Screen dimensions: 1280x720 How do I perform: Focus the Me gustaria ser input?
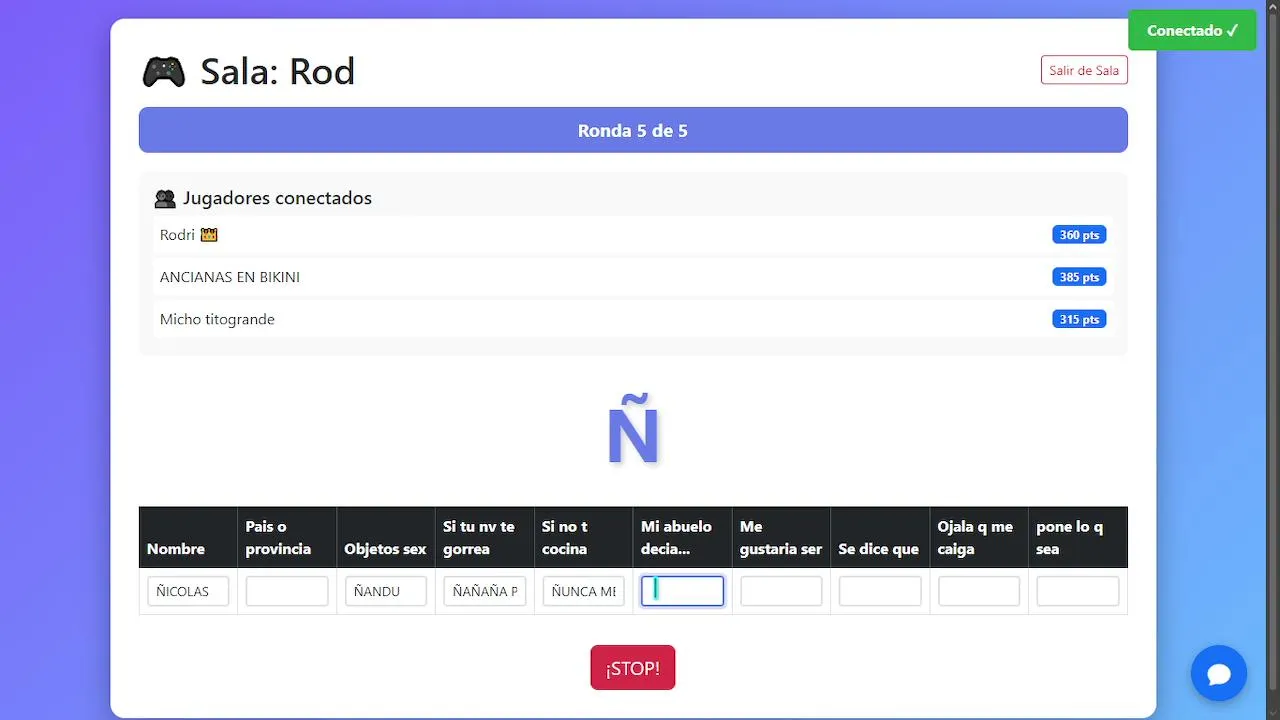781,591
